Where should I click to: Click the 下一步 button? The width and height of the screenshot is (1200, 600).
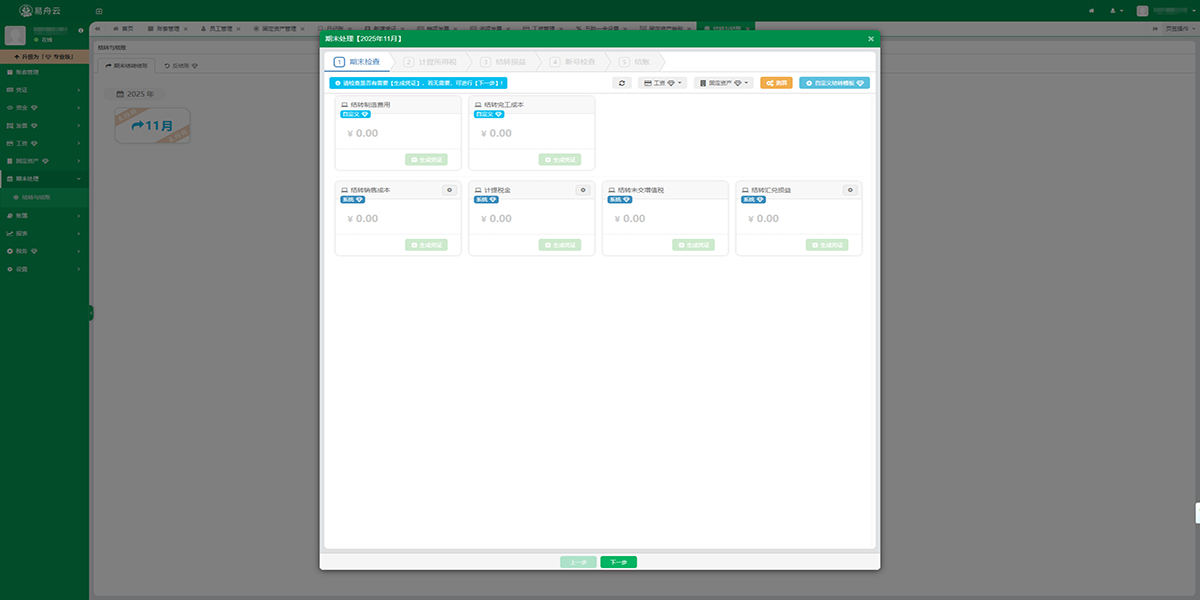618,562
